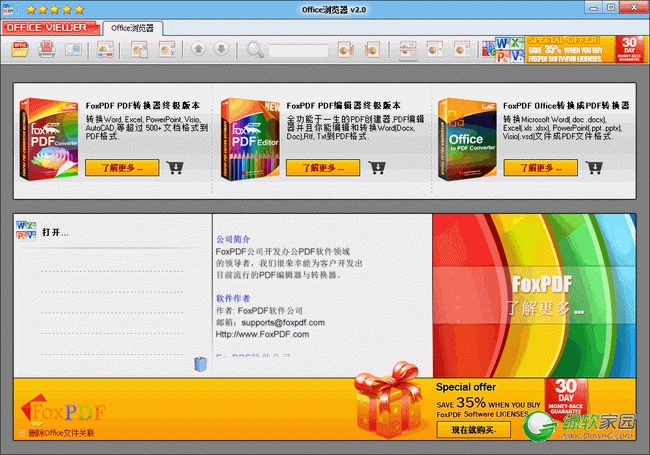Image resolution: width=650 pixels, height=455 pixels.
Task: Click the W X P V icon beside 打开
Action: click(x=26, y=231)
